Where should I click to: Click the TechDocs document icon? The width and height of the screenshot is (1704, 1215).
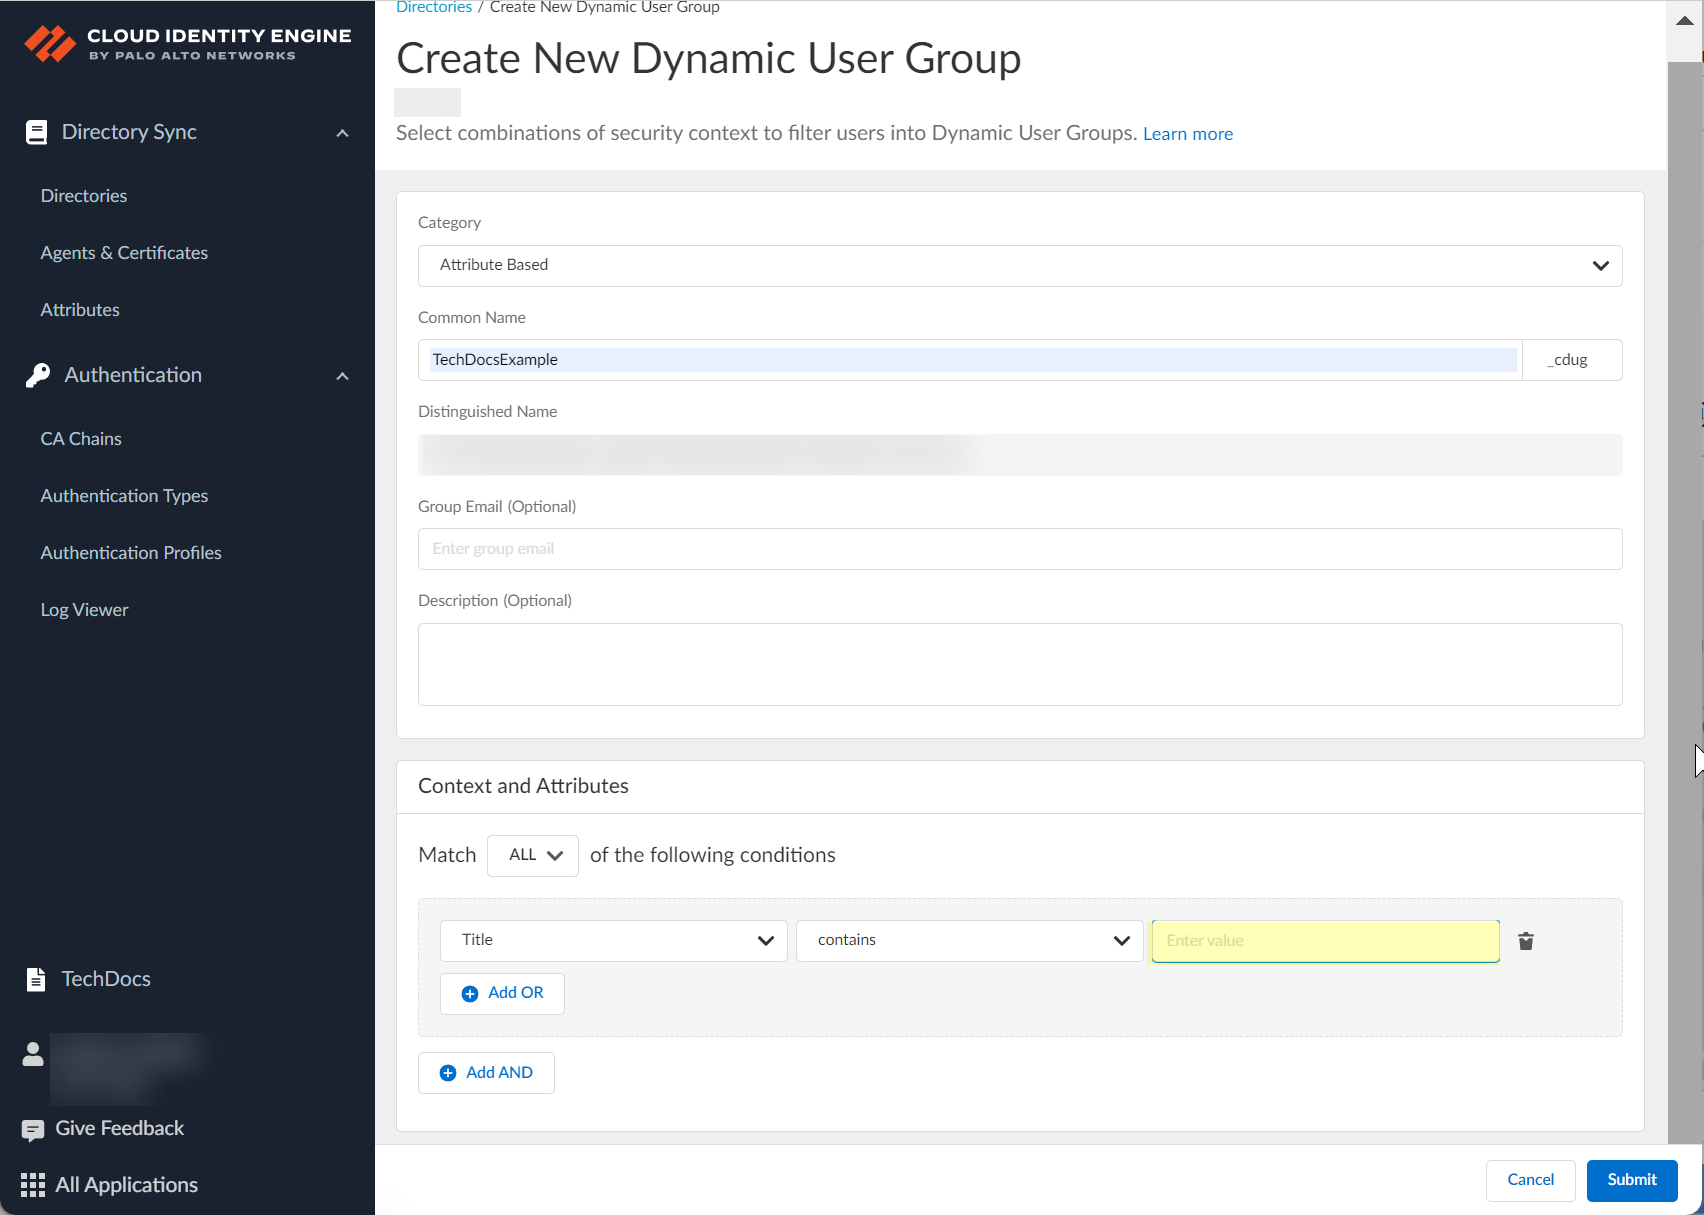point(36,980)
